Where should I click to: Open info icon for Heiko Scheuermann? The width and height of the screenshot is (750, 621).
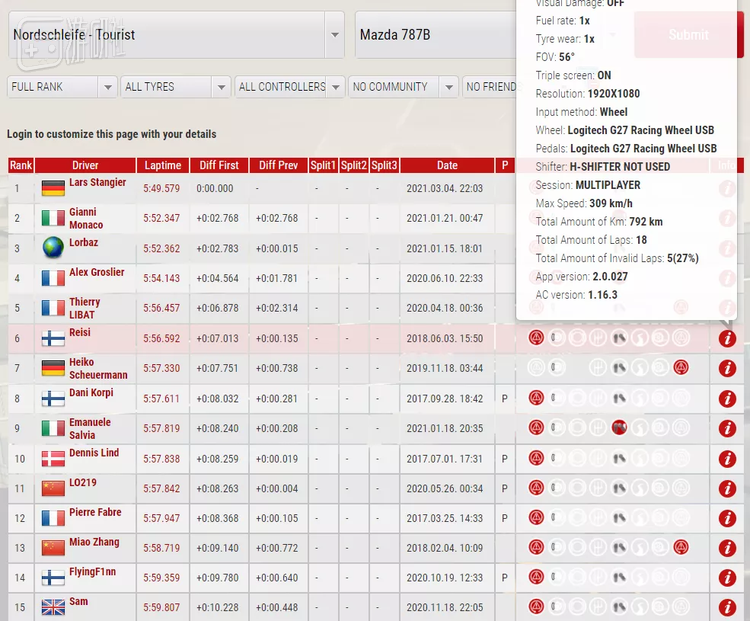727,369
